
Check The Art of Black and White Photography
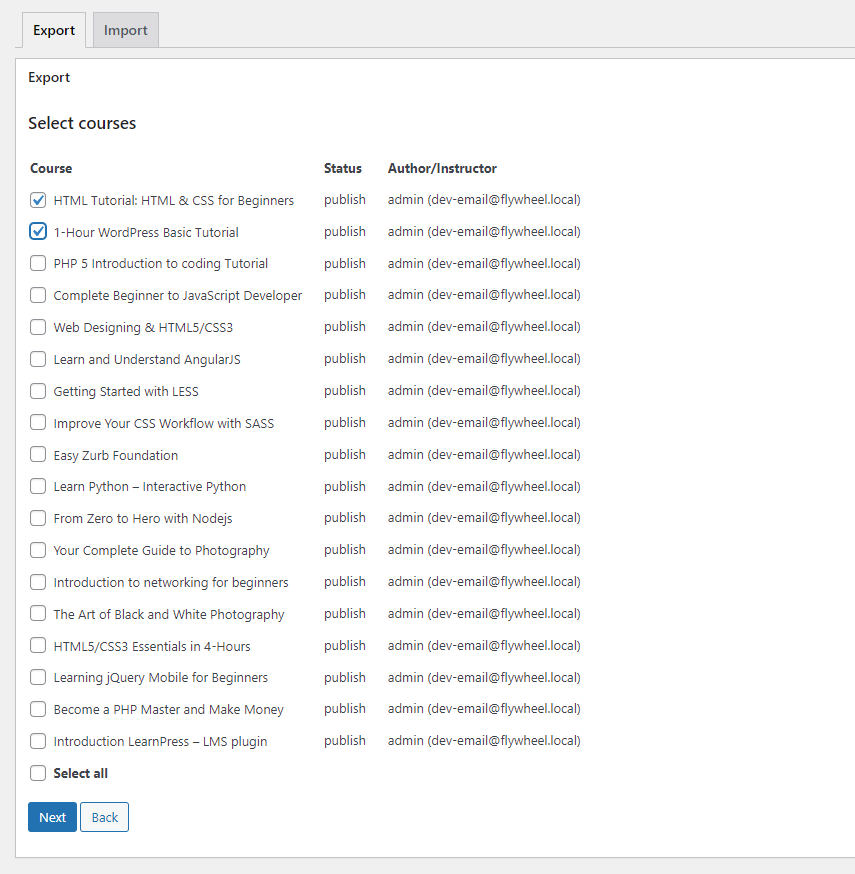(x=38, y=614)
